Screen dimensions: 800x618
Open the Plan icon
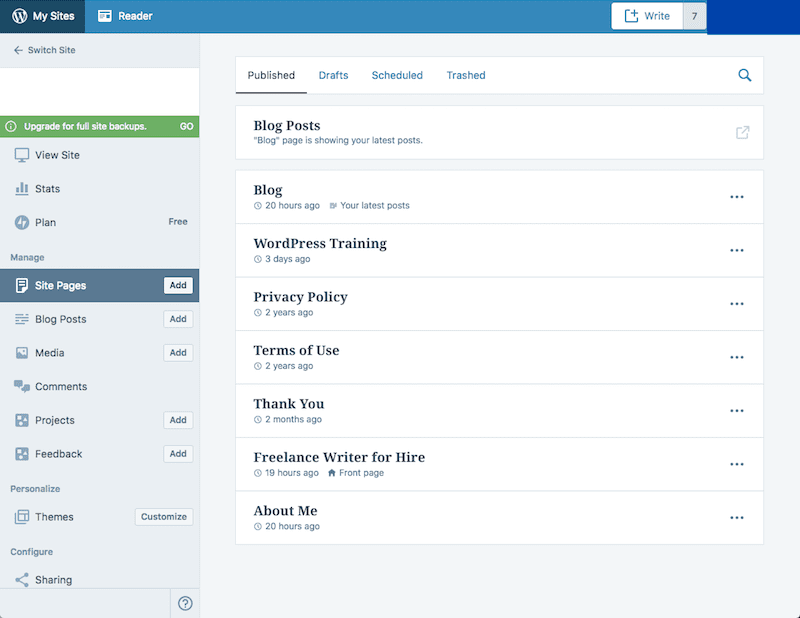click(21, 223)
